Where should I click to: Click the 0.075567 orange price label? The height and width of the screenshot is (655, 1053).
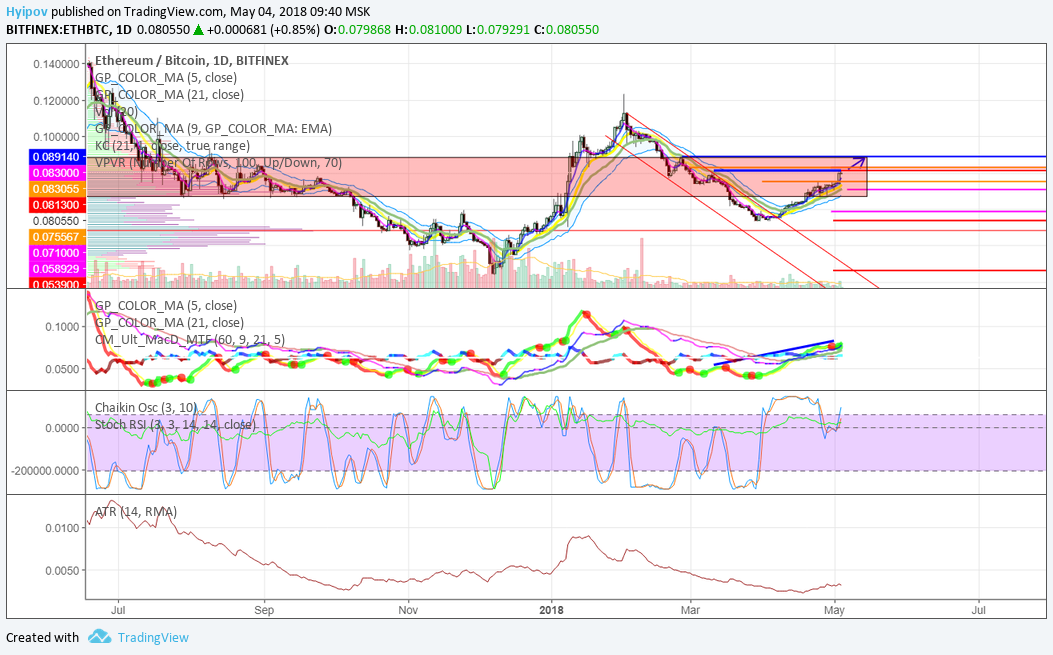(57, 237)
